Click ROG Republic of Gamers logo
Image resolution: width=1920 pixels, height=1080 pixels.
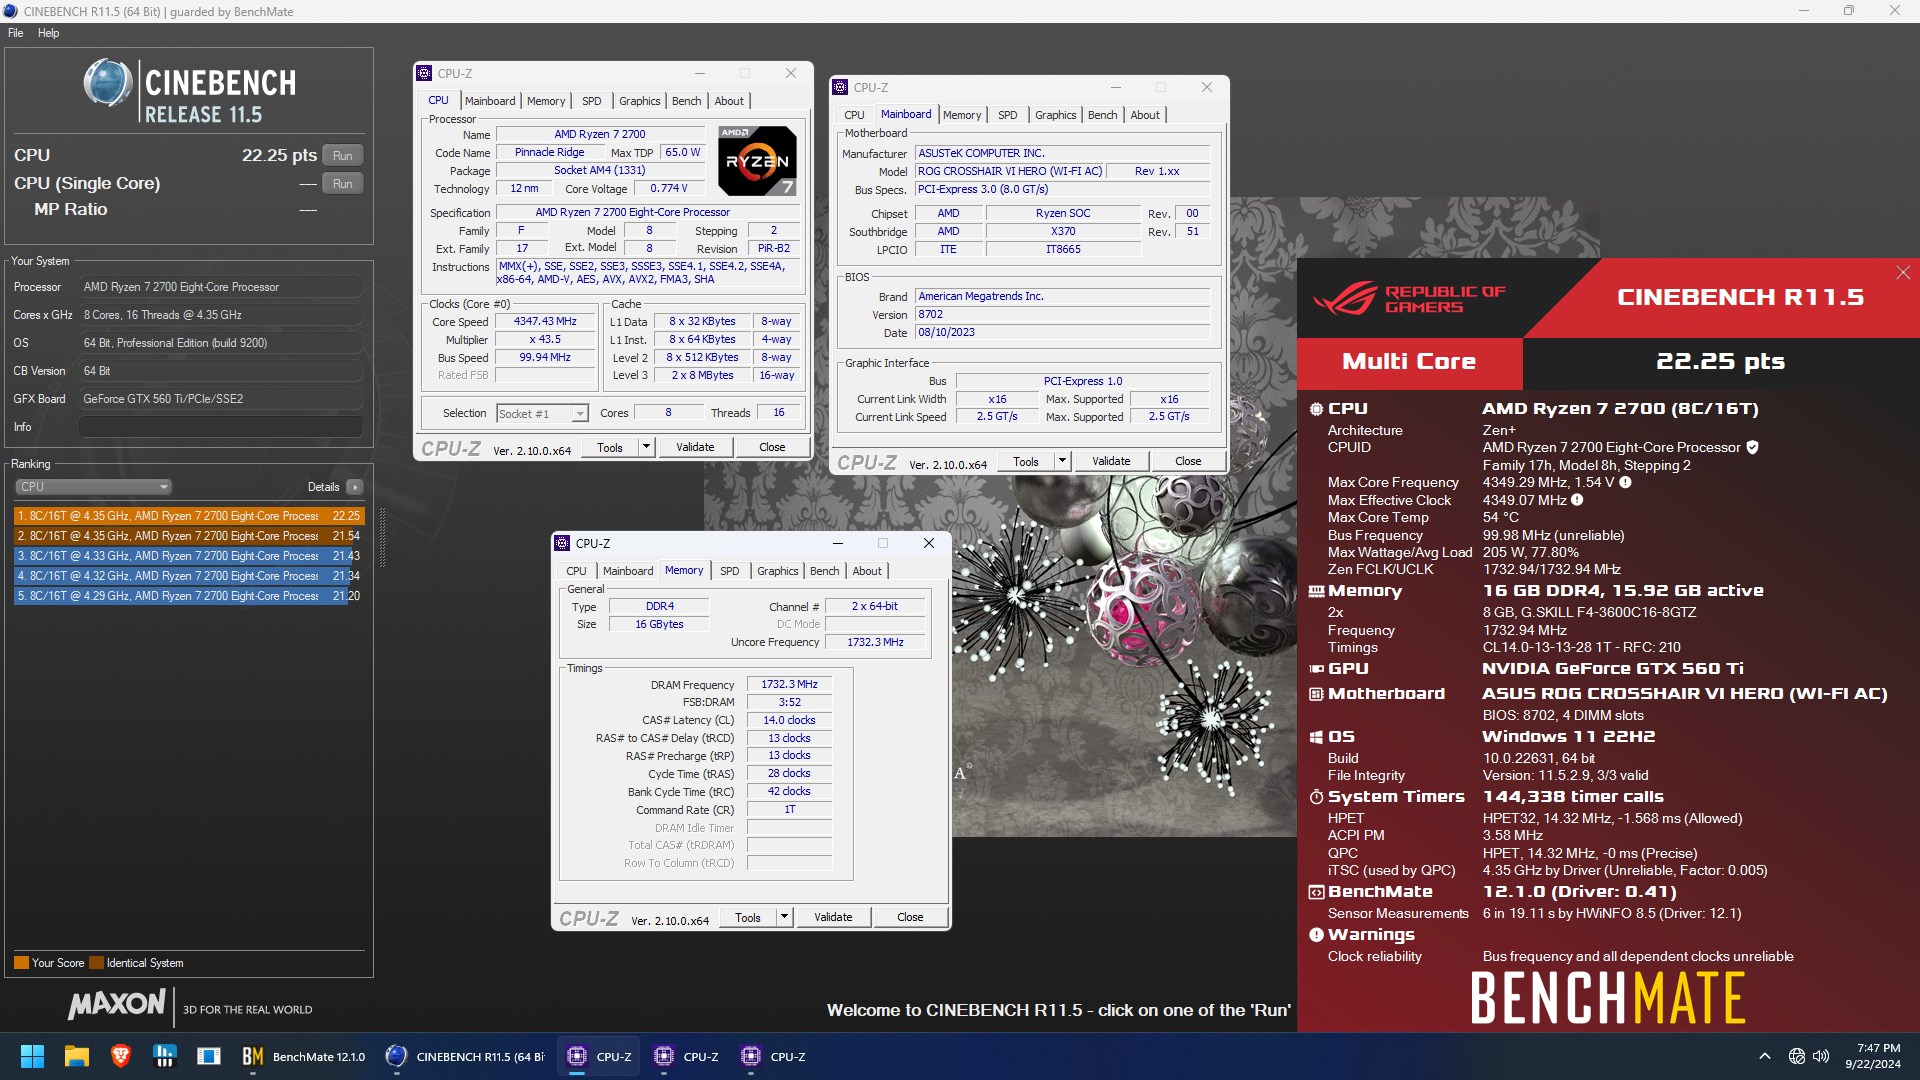(x=1410, y=298)
